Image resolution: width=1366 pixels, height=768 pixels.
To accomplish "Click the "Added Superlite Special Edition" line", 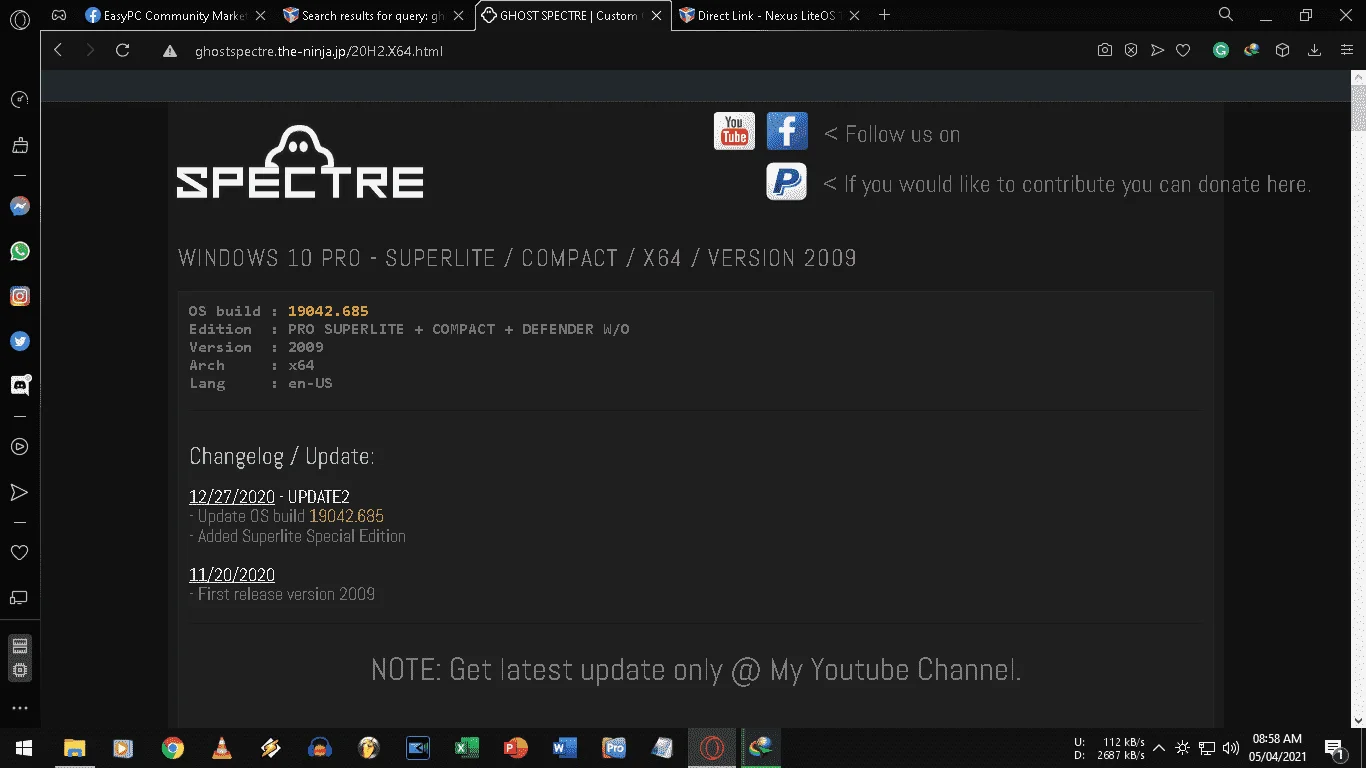I will pos(298,536).
